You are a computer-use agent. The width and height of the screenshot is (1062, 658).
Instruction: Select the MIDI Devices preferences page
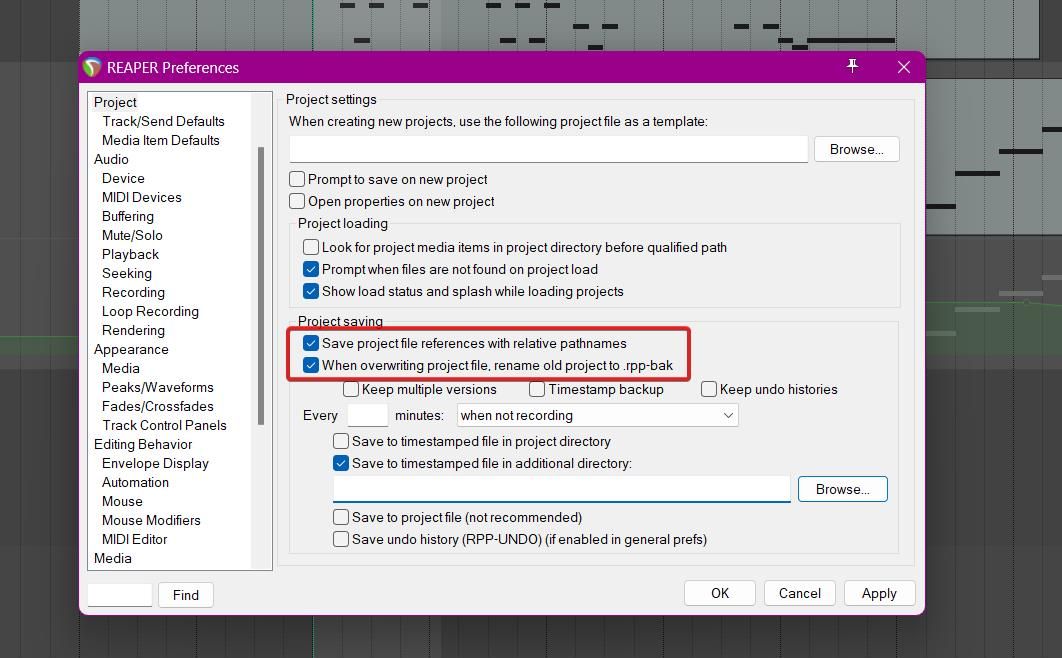coord(141,197)
